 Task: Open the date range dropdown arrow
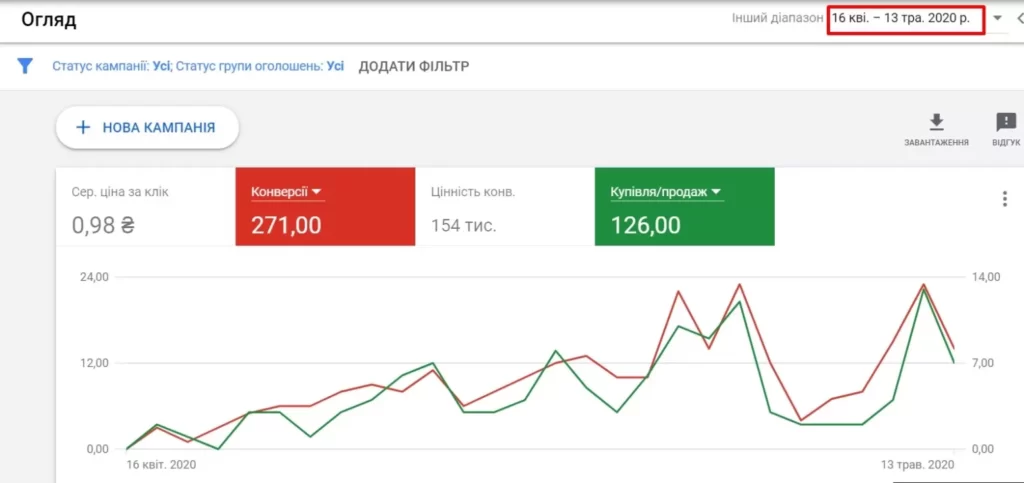pos(997,18)
